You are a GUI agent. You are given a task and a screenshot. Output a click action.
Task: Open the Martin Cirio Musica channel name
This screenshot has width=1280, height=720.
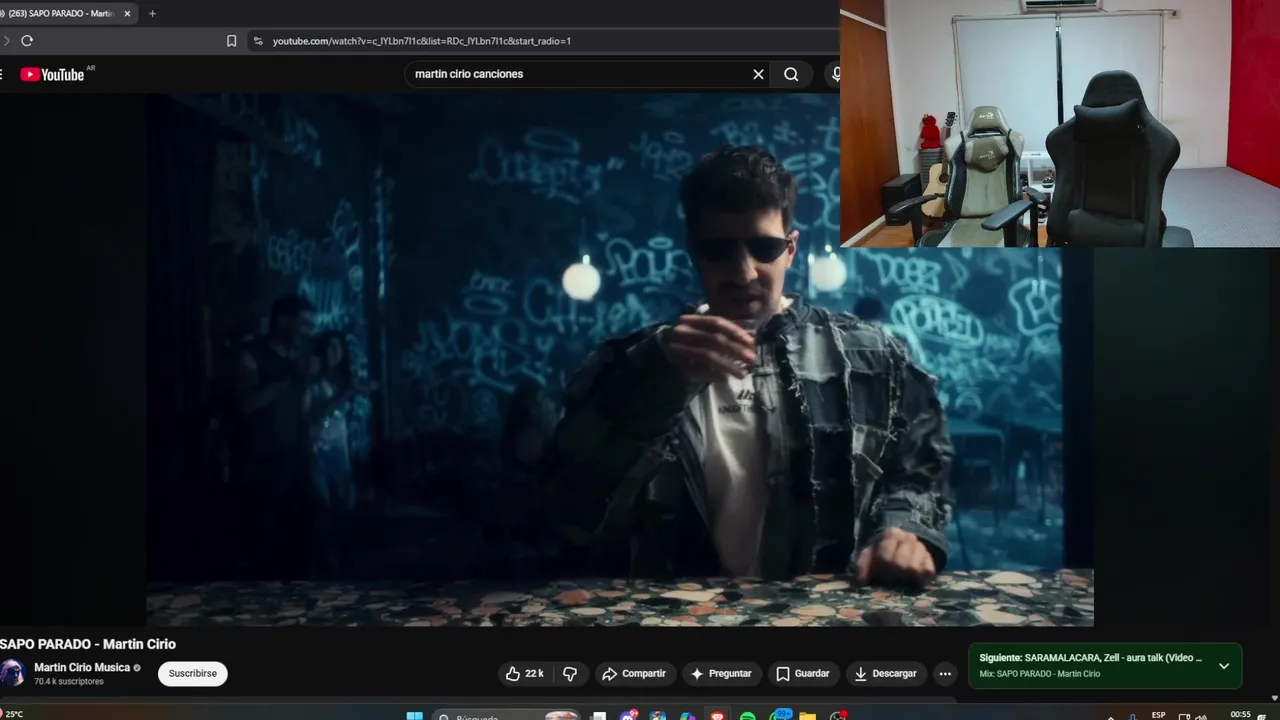(82, 667)
